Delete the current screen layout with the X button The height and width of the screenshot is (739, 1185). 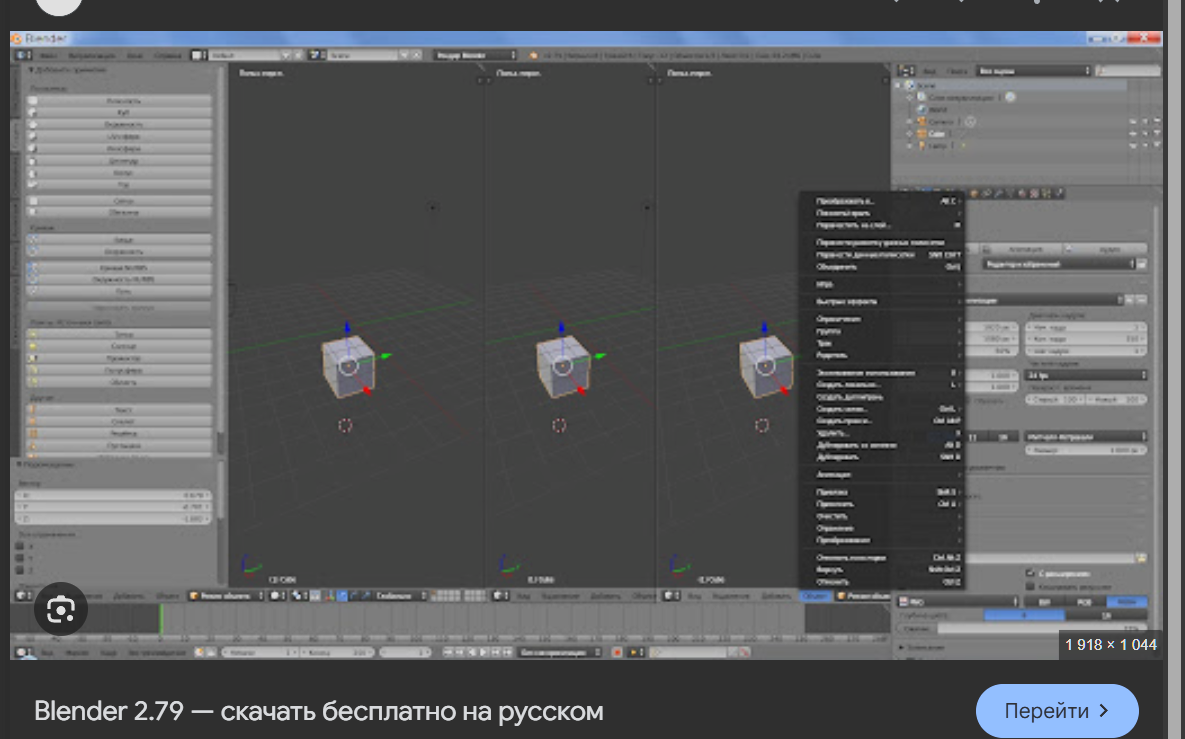(x=298, y=55)
